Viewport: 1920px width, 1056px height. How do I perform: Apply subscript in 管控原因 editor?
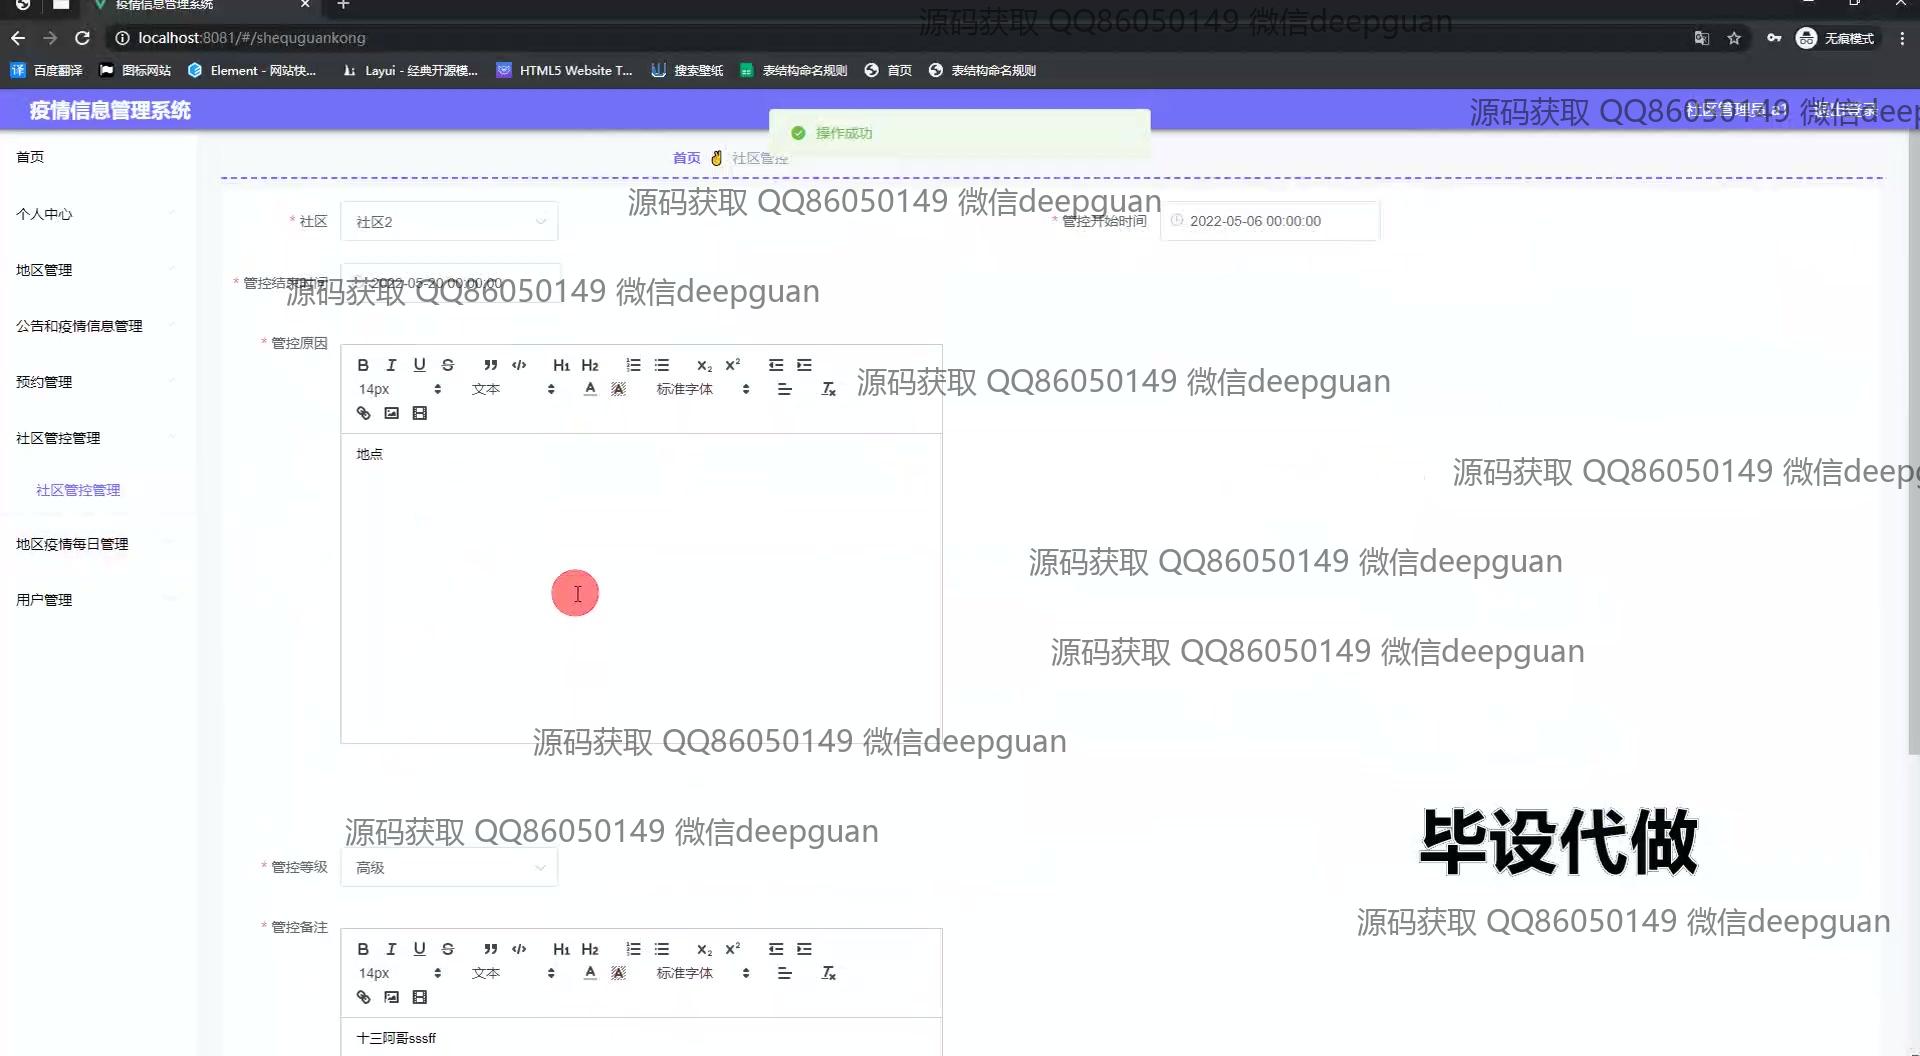coord(704,365)
